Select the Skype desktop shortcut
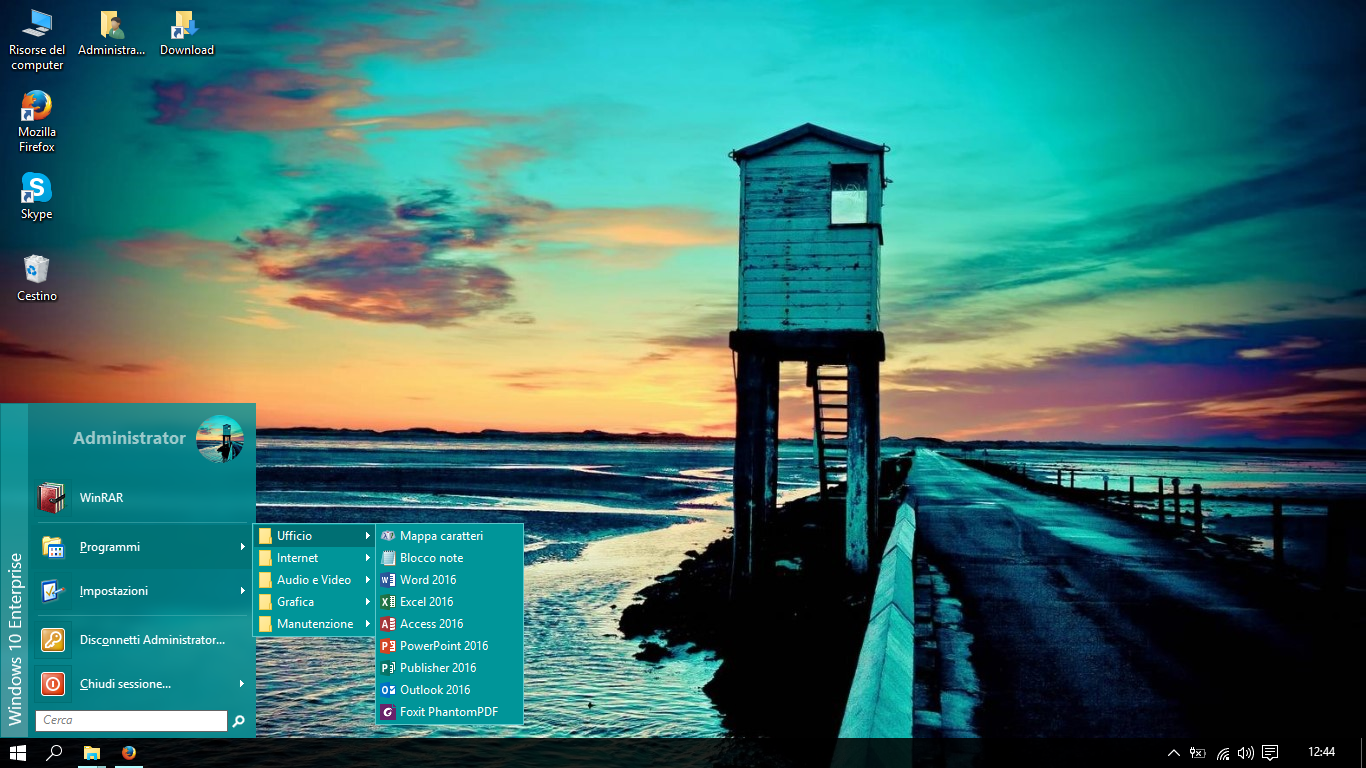Screen dimensions: 1366x768 pos(37,196)
